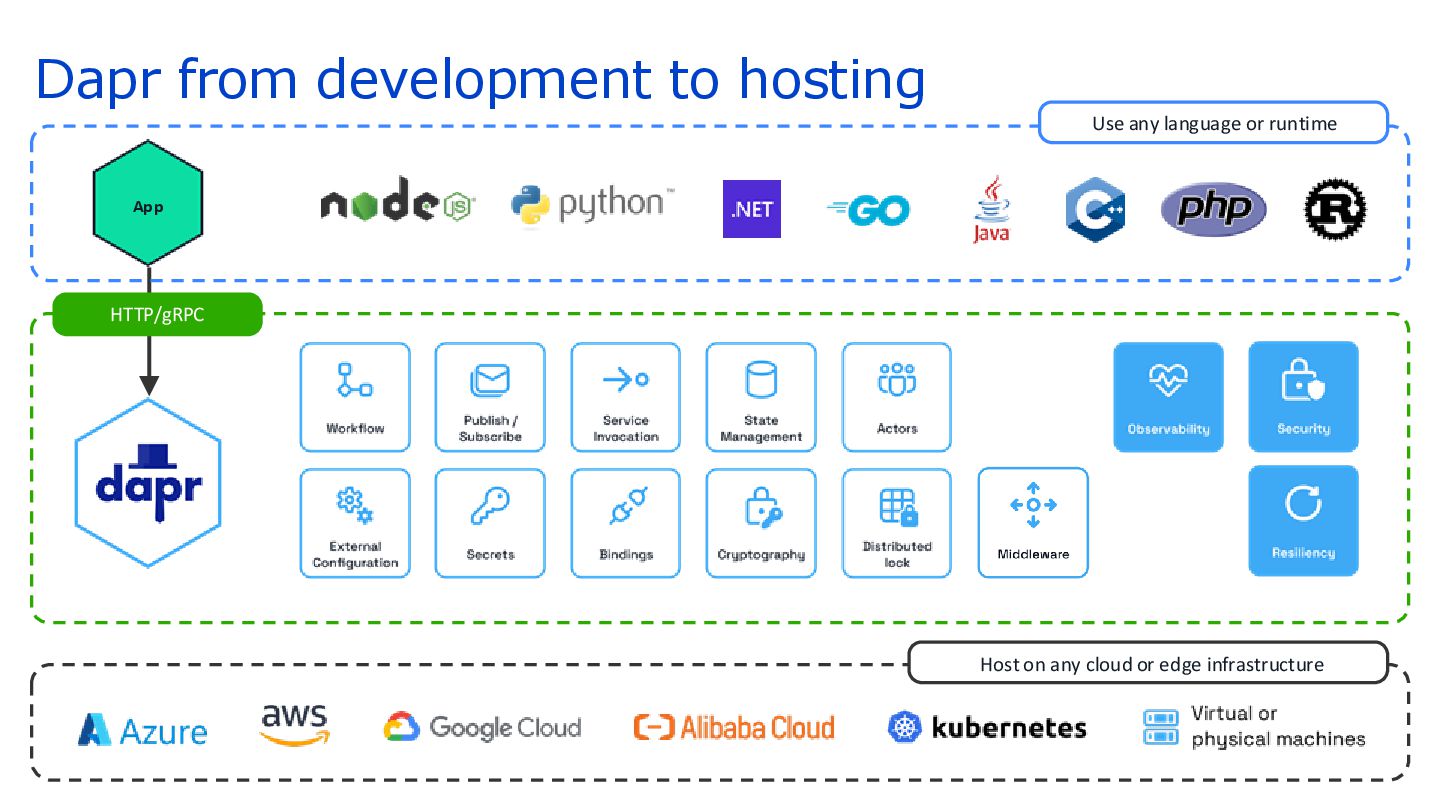Click the Resiliency tile
Screen dimensions: 1440x810
click(x=1304, y=521)
